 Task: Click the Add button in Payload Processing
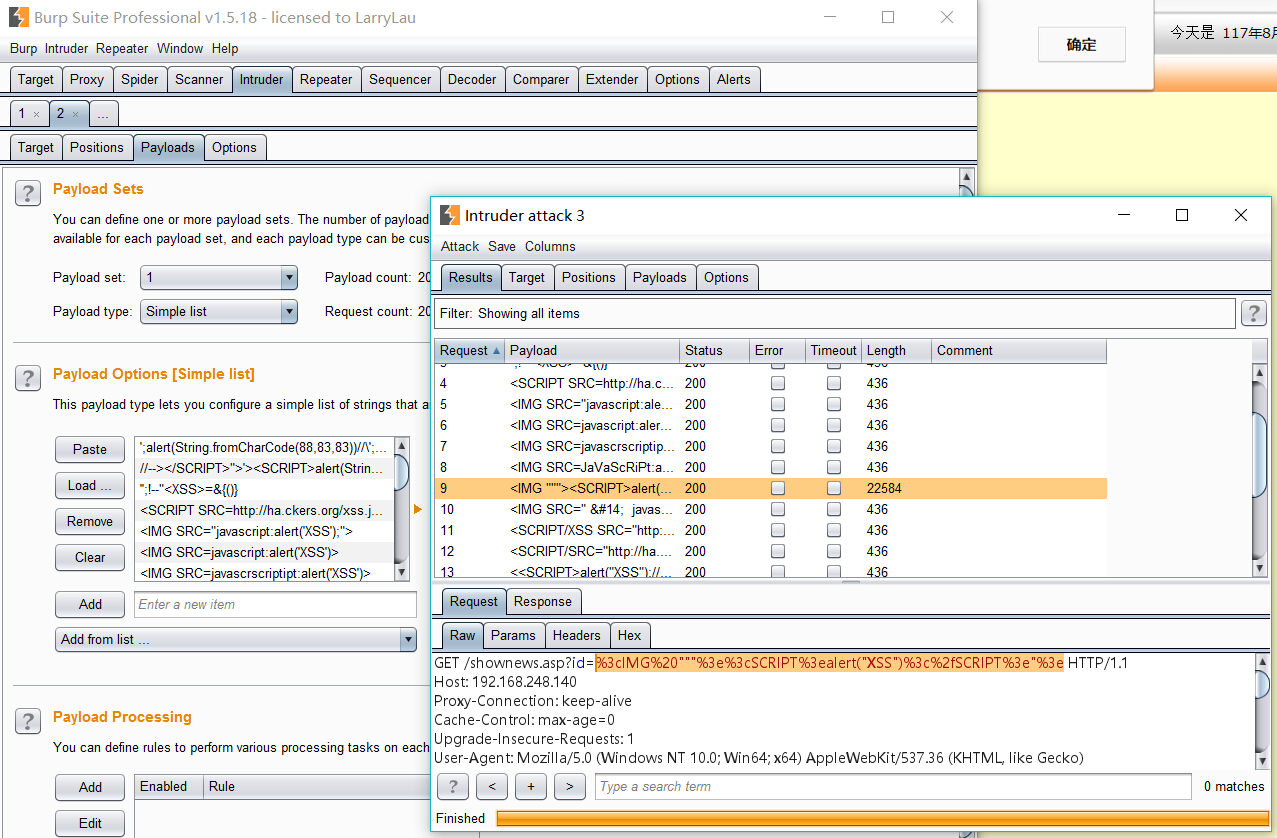tap(90, 787)
